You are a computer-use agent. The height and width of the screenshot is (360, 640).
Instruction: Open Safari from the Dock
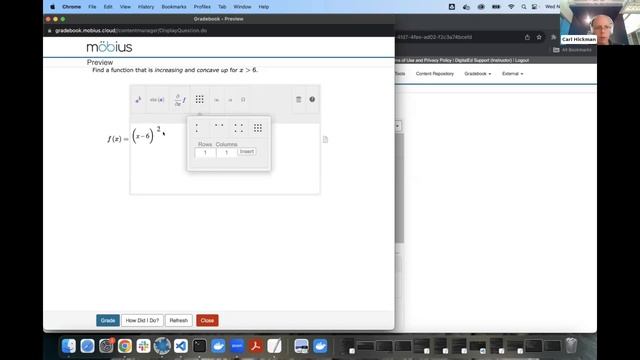pyautogui.click(x=87, y=346)
